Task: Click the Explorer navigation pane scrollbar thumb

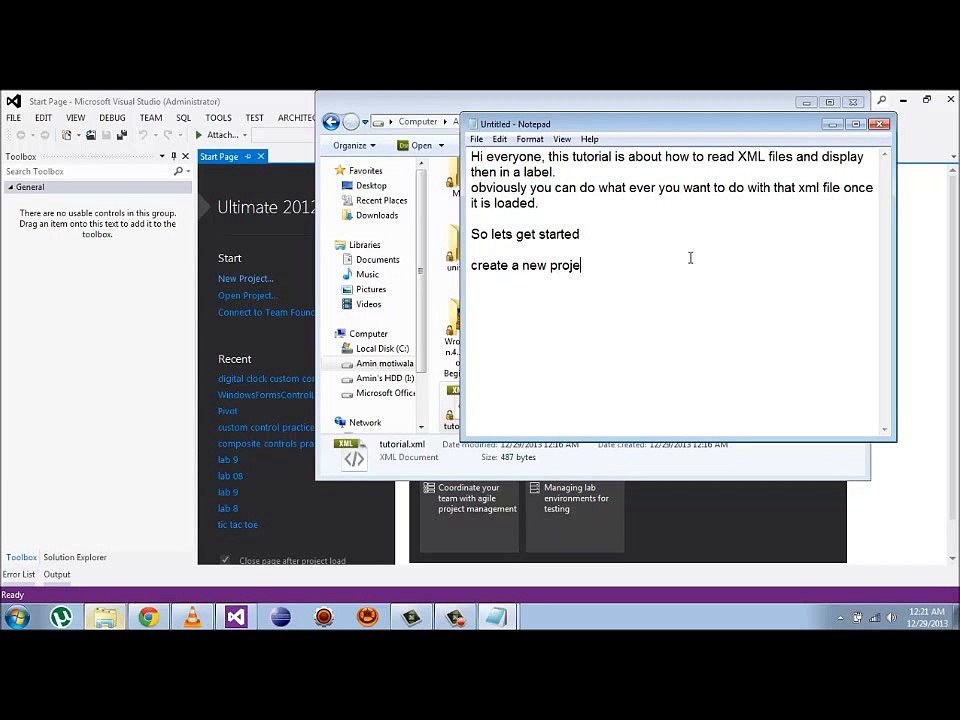Action: 421,269
